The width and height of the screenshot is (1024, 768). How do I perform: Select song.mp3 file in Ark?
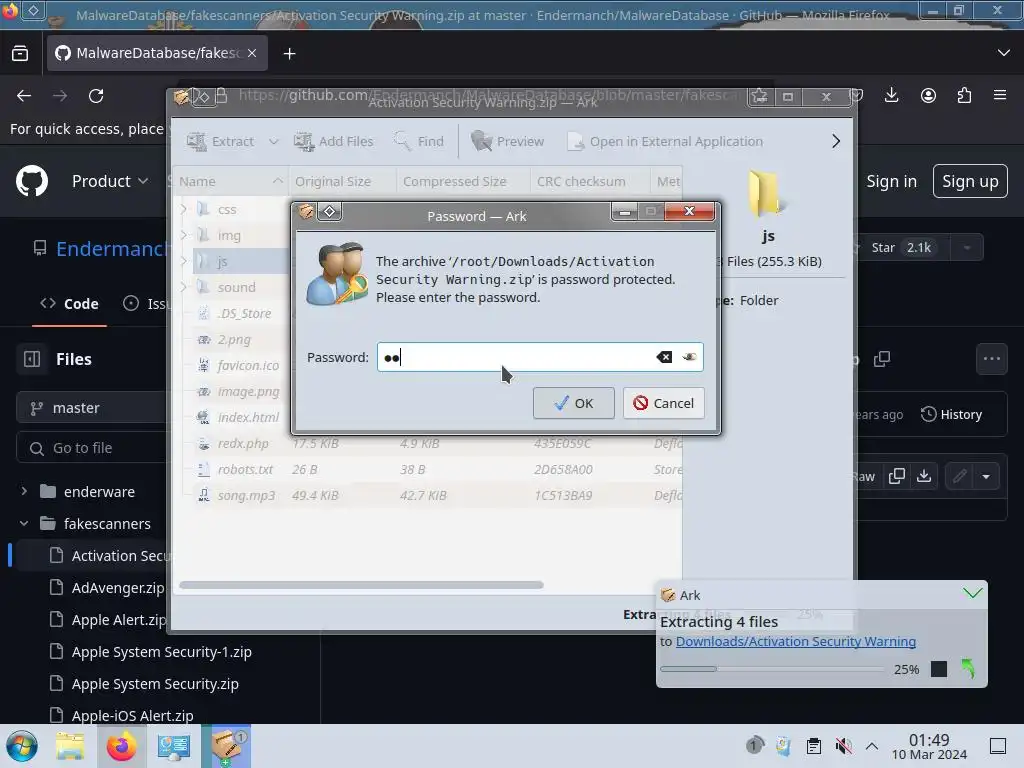click(x=246, y=495)
